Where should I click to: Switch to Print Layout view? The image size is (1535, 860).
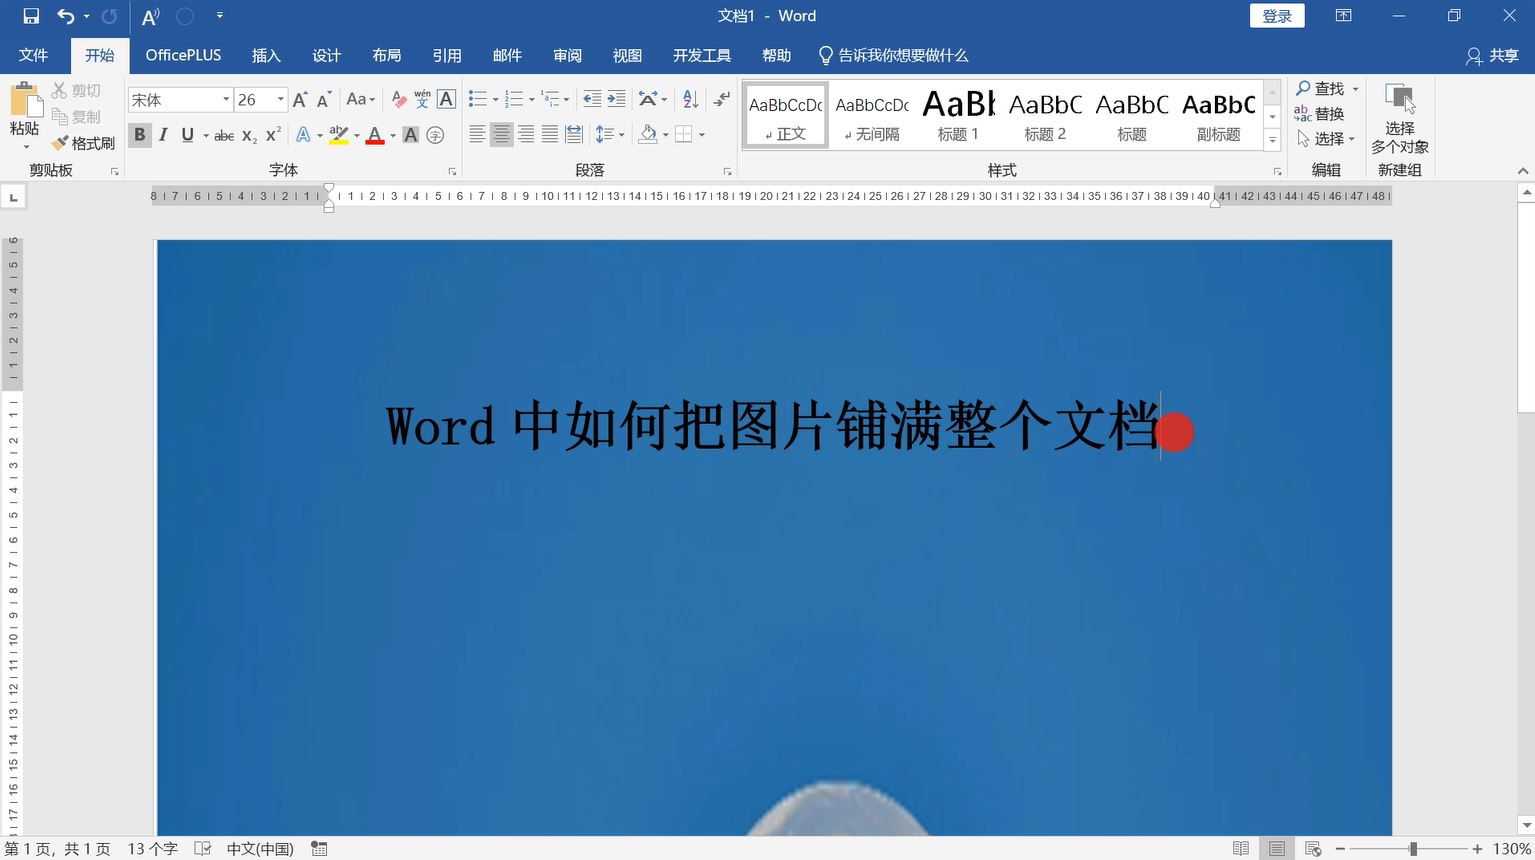pyautogui.click(x=1277, y=849)
